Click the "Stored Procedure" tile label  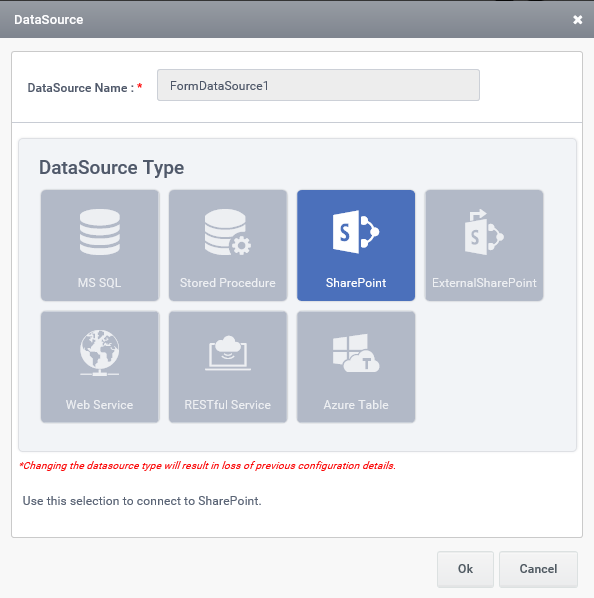(x=228, y=283)
